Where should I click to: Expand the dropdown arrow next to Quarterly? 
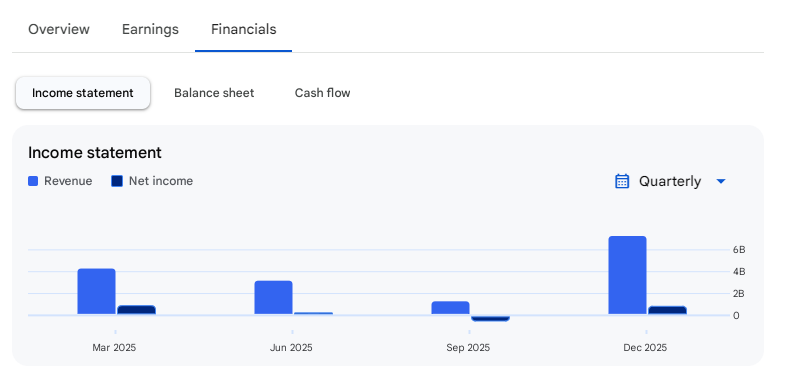point(721,181)
